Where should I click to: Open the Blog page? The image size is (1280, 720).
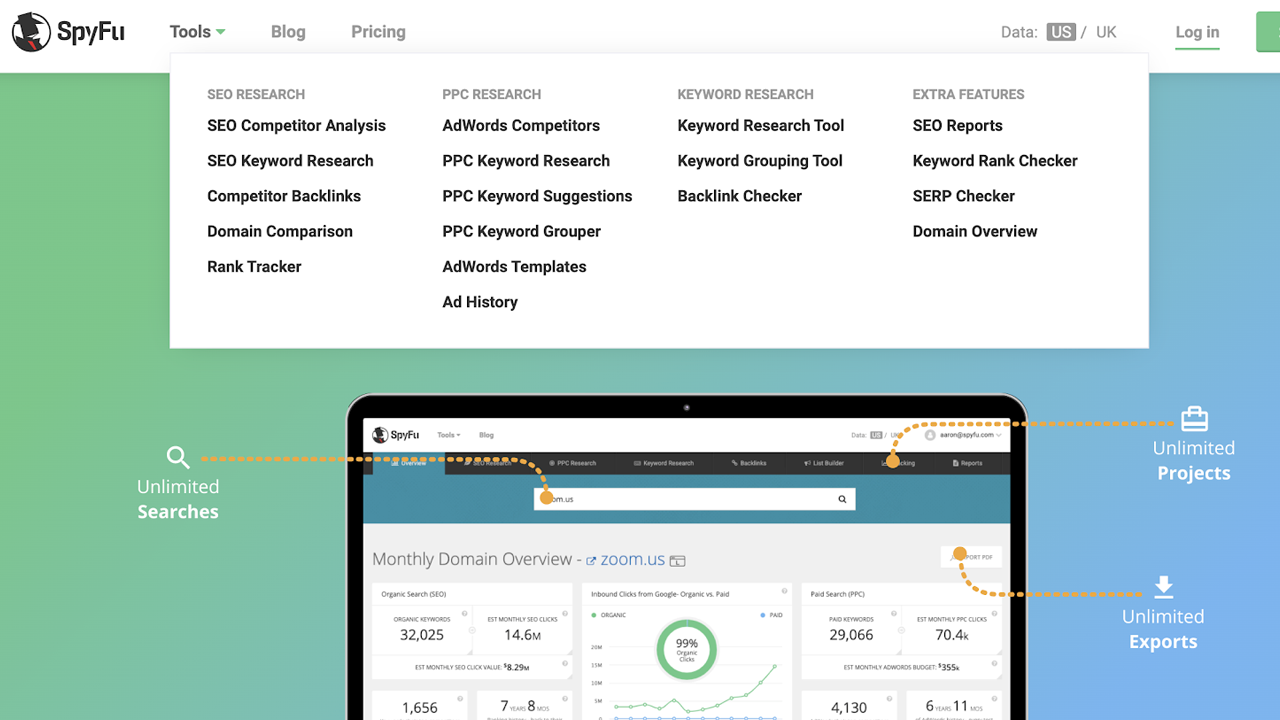coord(288,32)
